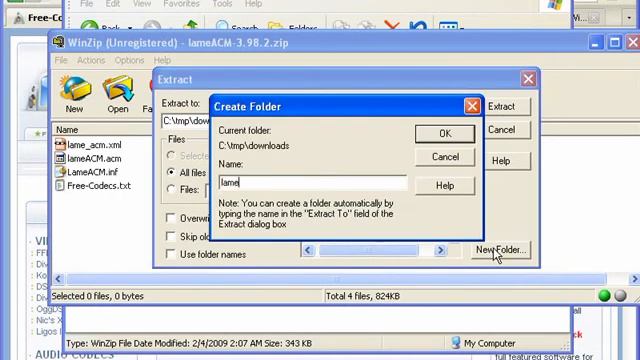
Task: Click the gray status light icon
Action: pos(620,296)
